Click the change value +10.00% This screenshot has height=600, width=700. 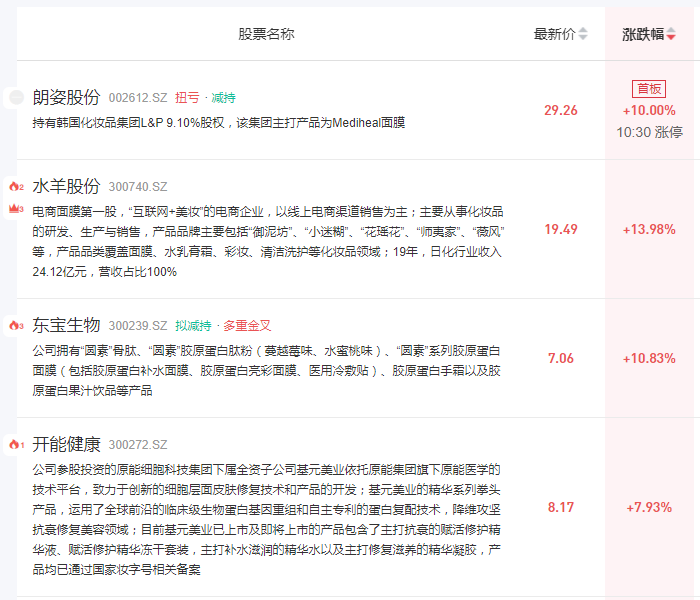pos(649,111)
